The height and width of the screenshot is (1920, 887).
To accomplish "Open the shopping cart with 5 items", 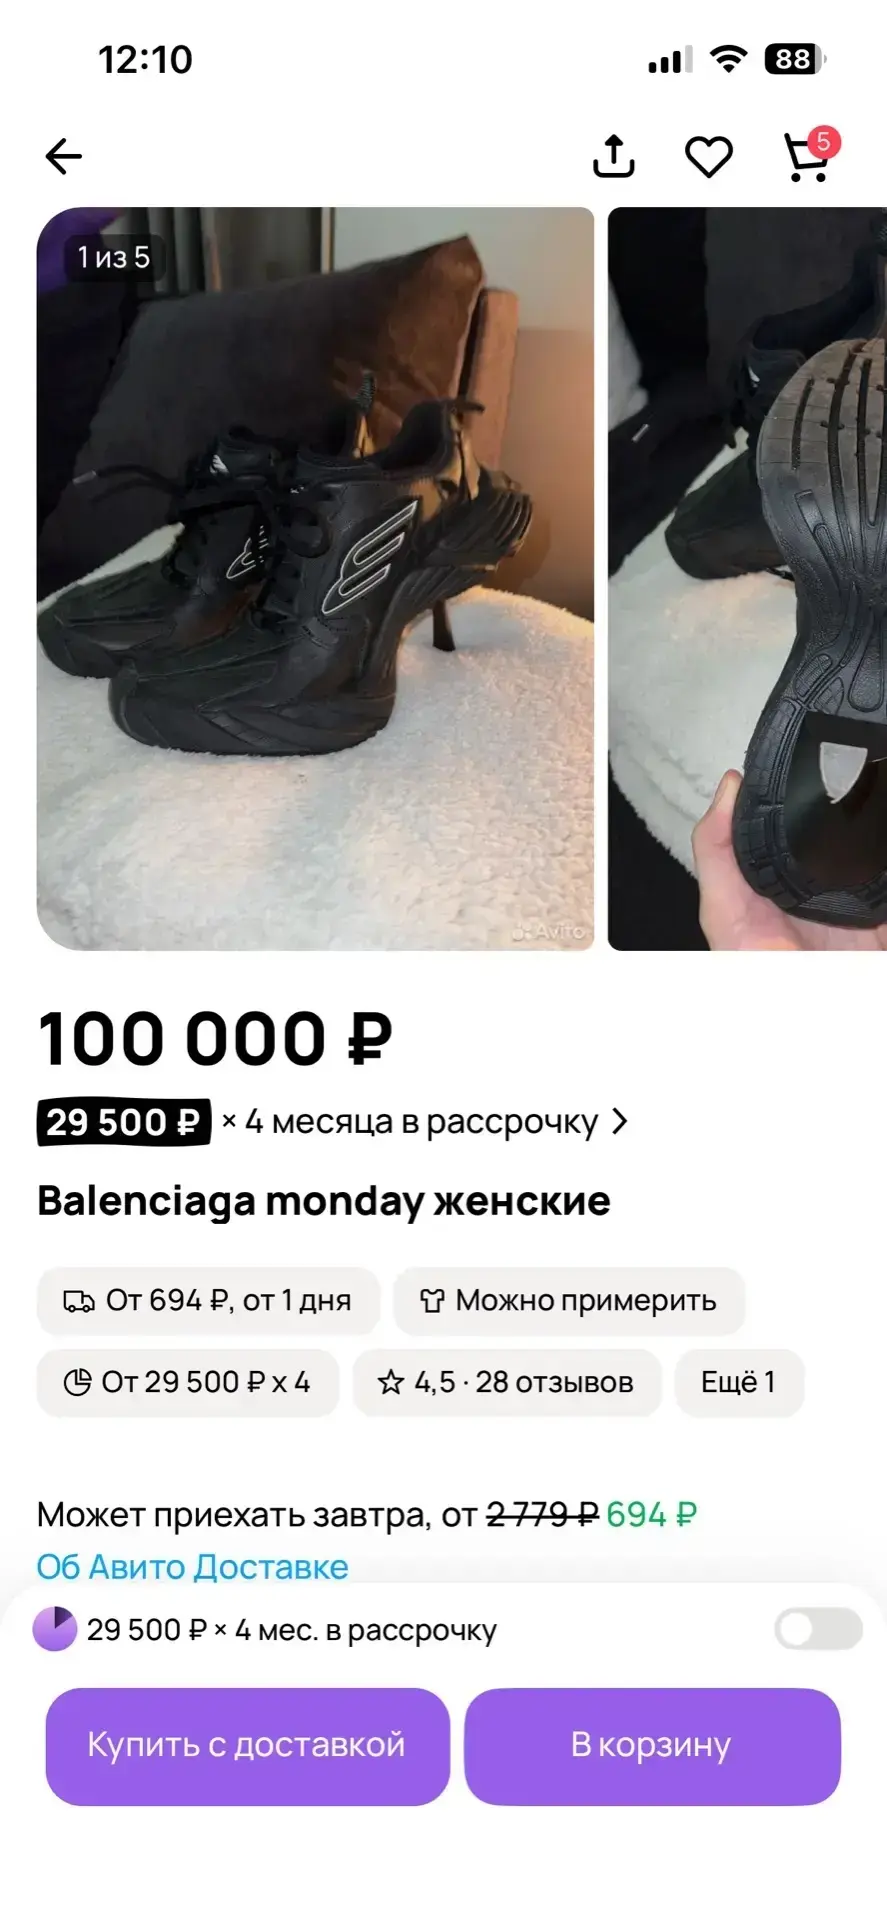I will coord(808,157).
